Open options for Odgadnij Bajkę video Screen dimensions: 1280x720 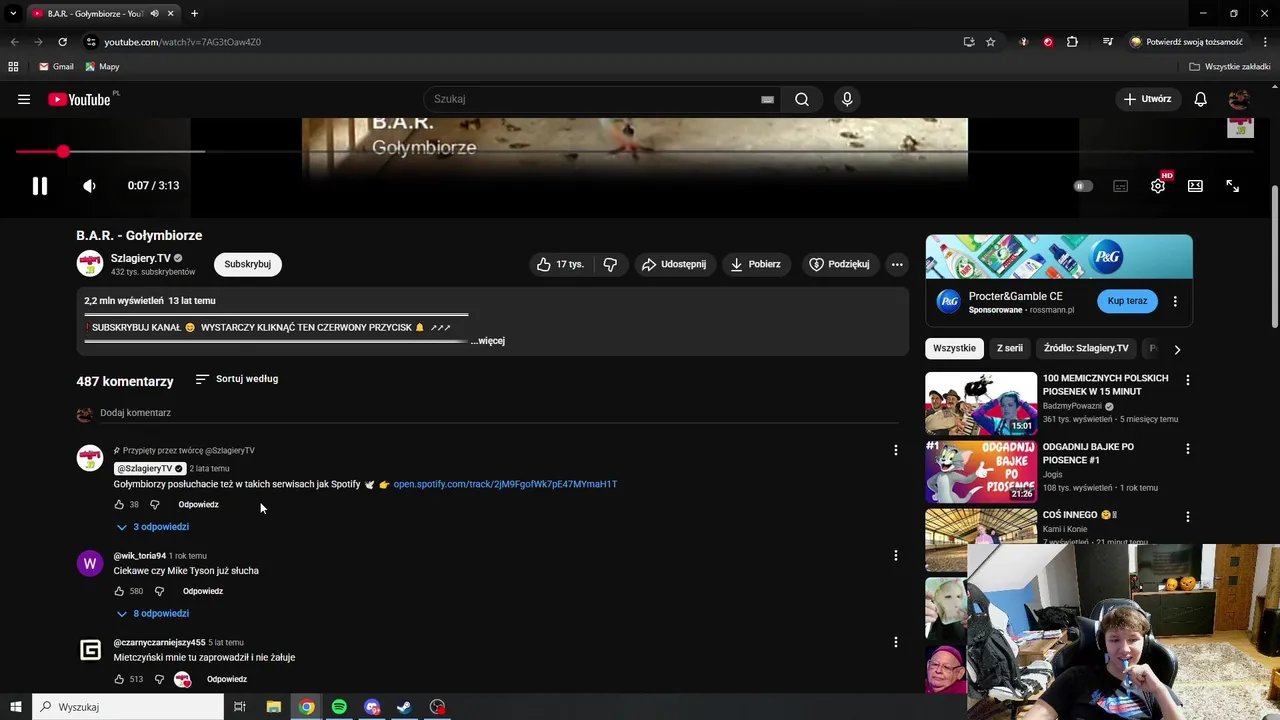pyautogui.click(x=1188, y=449)
